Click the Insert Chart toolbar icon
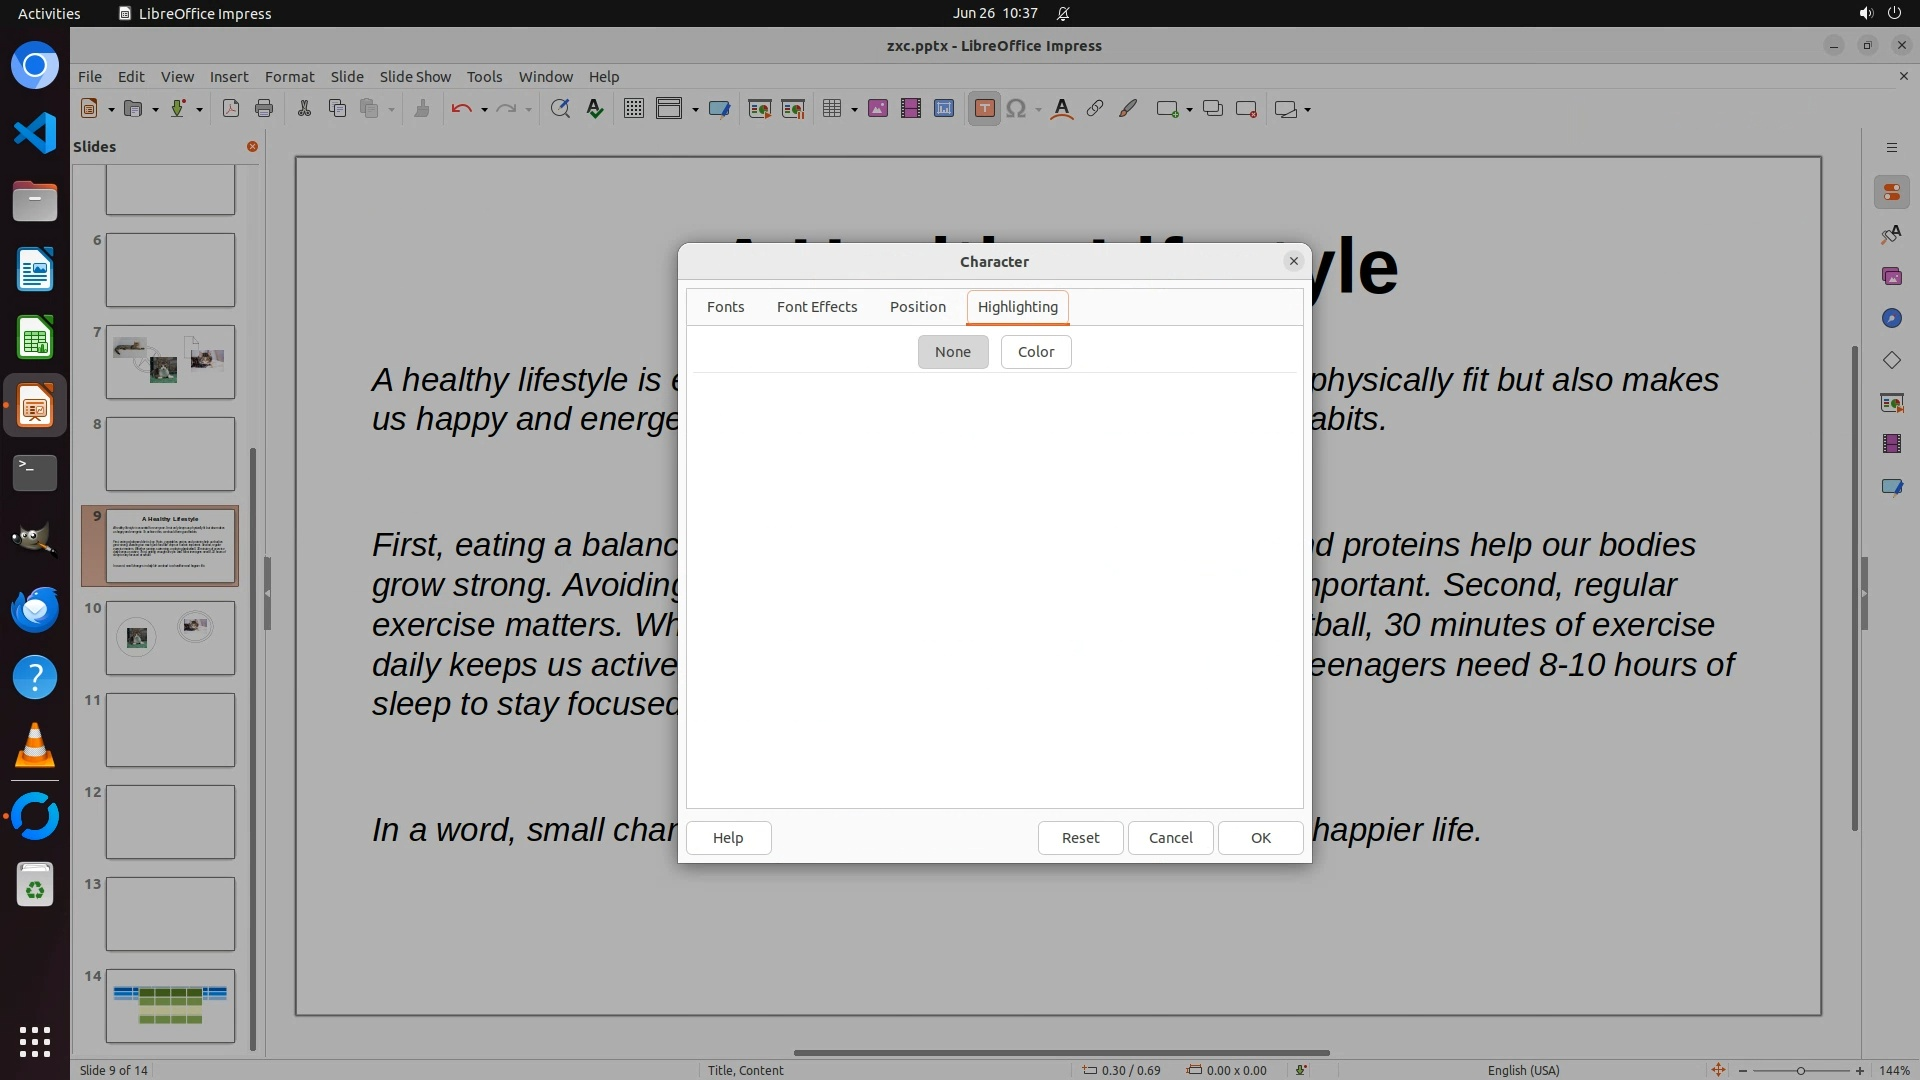Screen dimensions: 1920x1080 point(944,109)
